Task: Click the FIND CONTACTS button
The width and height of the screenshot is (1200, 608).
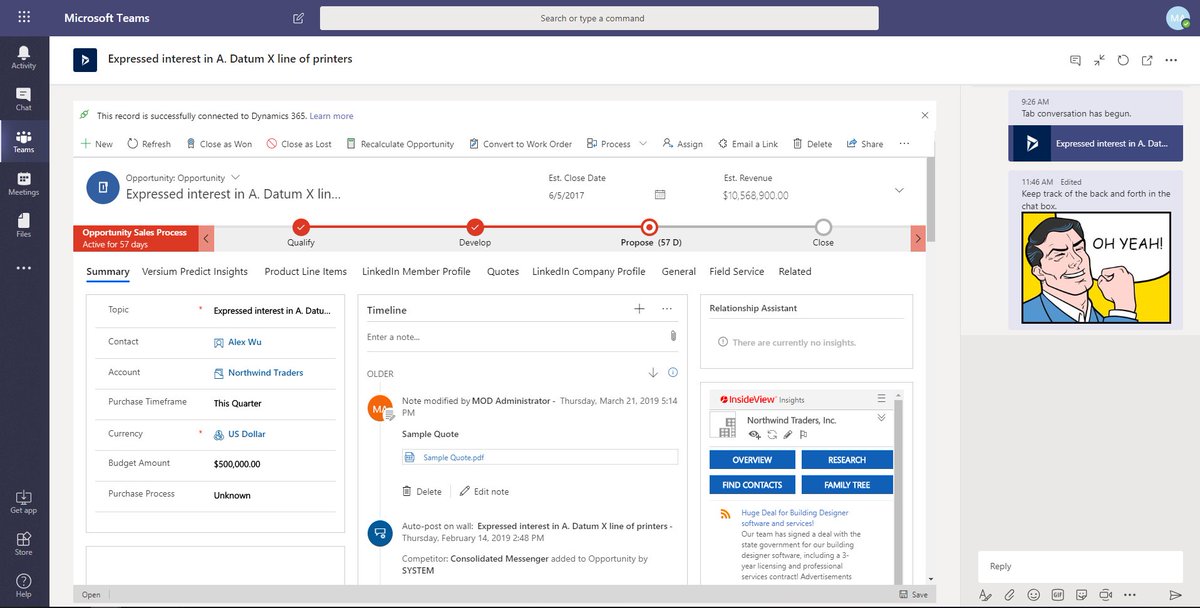Action: [x=752, y=485]
